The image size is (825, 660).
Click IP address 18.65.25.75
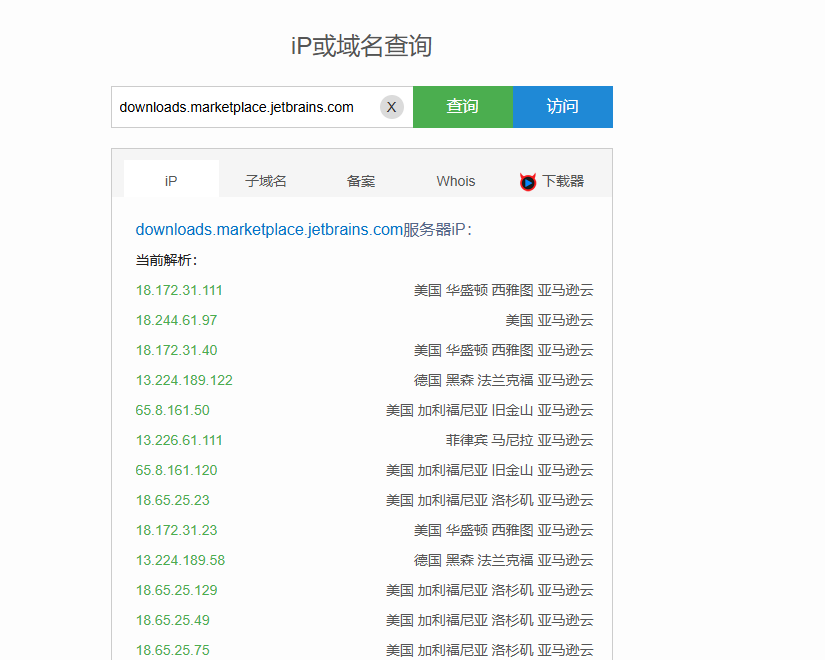(172, 651)
